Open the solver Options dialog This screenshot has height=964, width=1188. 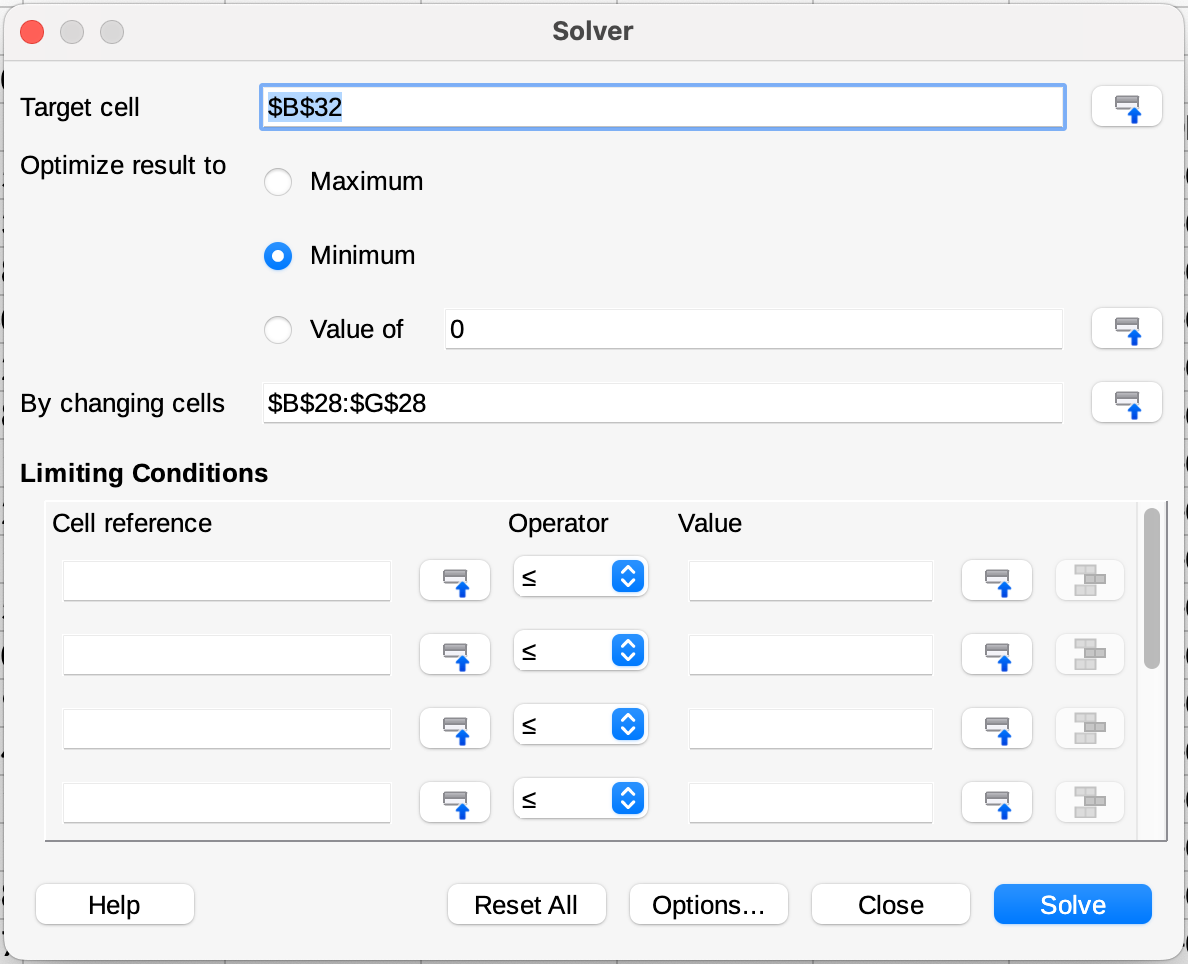click(708, 905)
